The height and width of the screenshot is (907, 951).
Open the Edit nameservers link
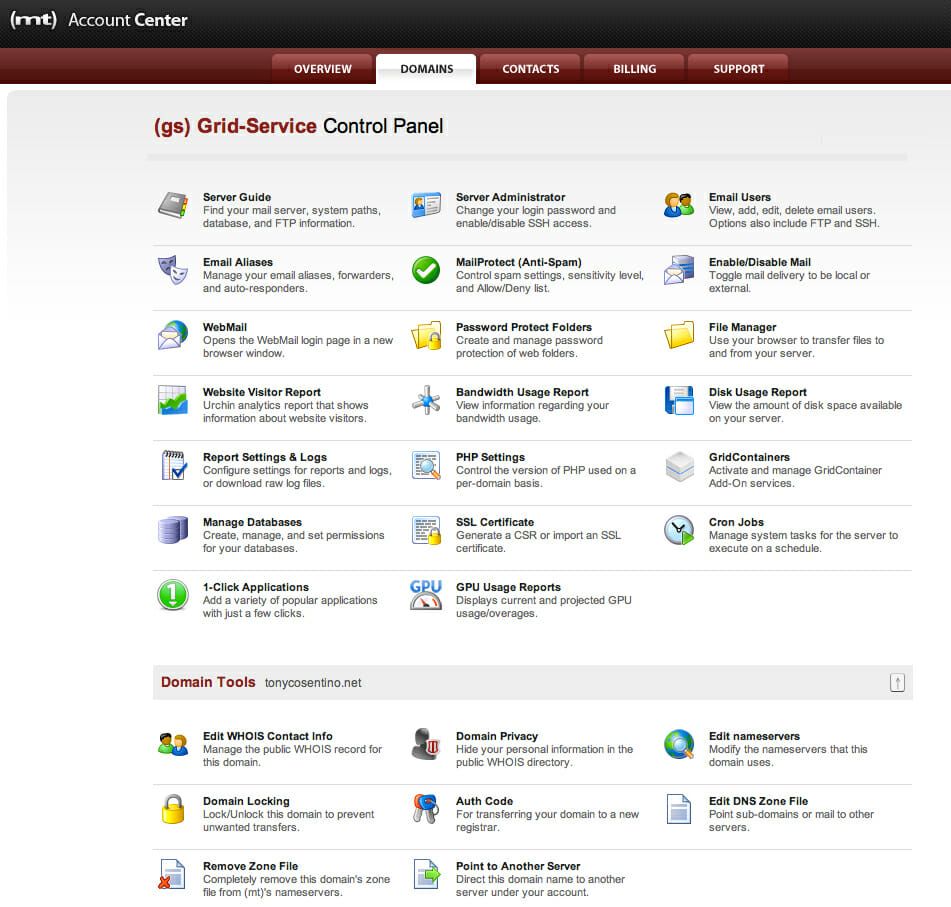point(754,736)
